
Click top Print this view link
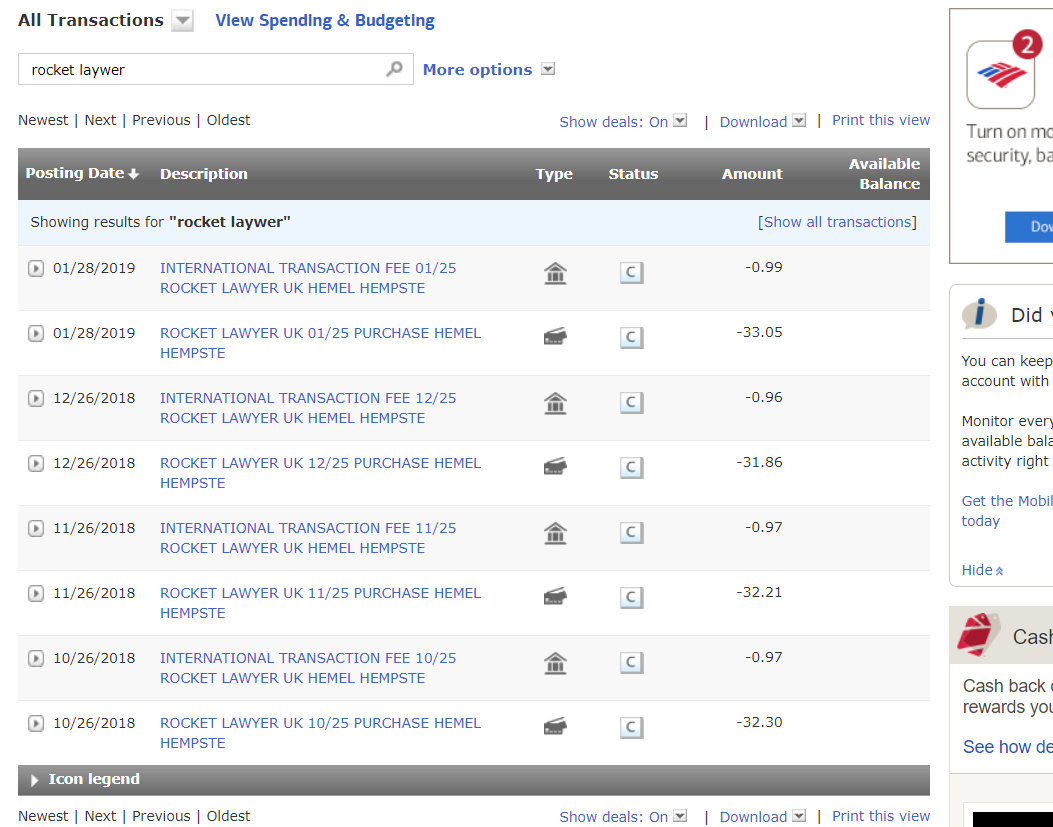(x=880, y=120)
